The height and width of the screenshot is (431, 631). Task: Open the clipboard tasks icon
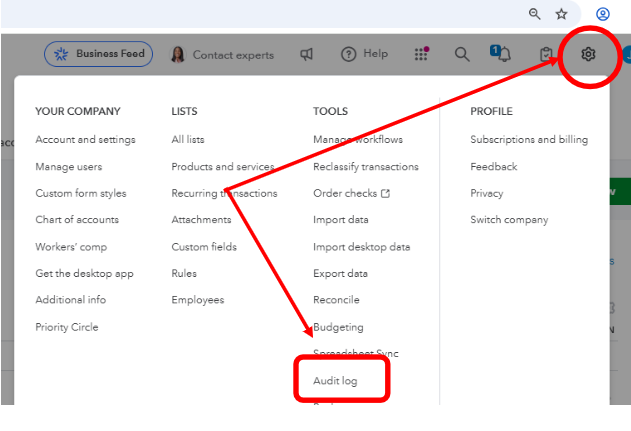pos(546,54)
